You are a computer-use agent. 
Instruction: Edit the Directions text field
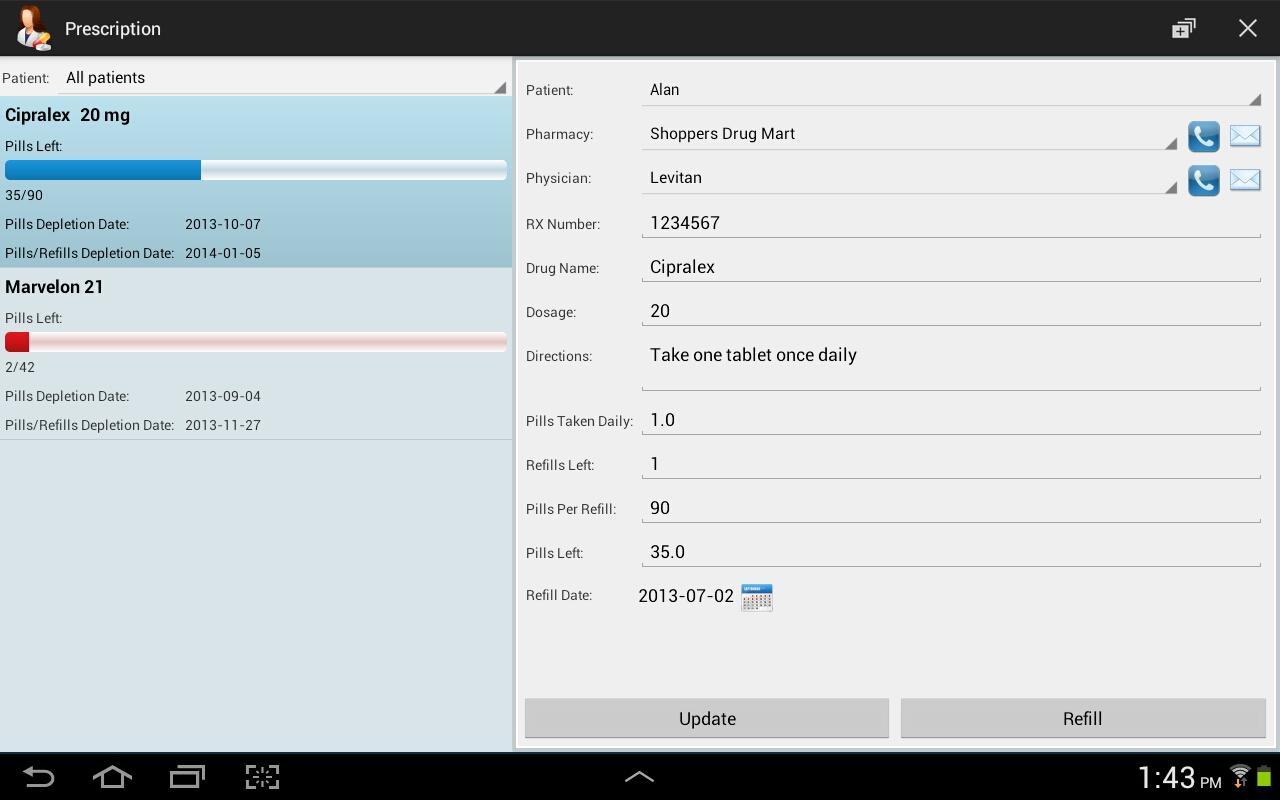[951, 365]
